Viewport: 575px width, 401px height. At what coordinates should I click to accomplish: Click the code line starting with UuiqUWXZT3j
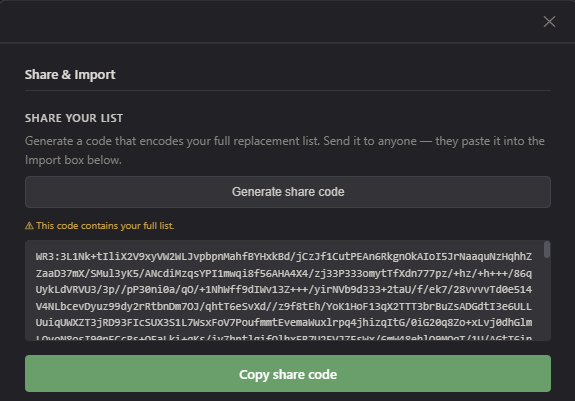click(x=284, y=323)
